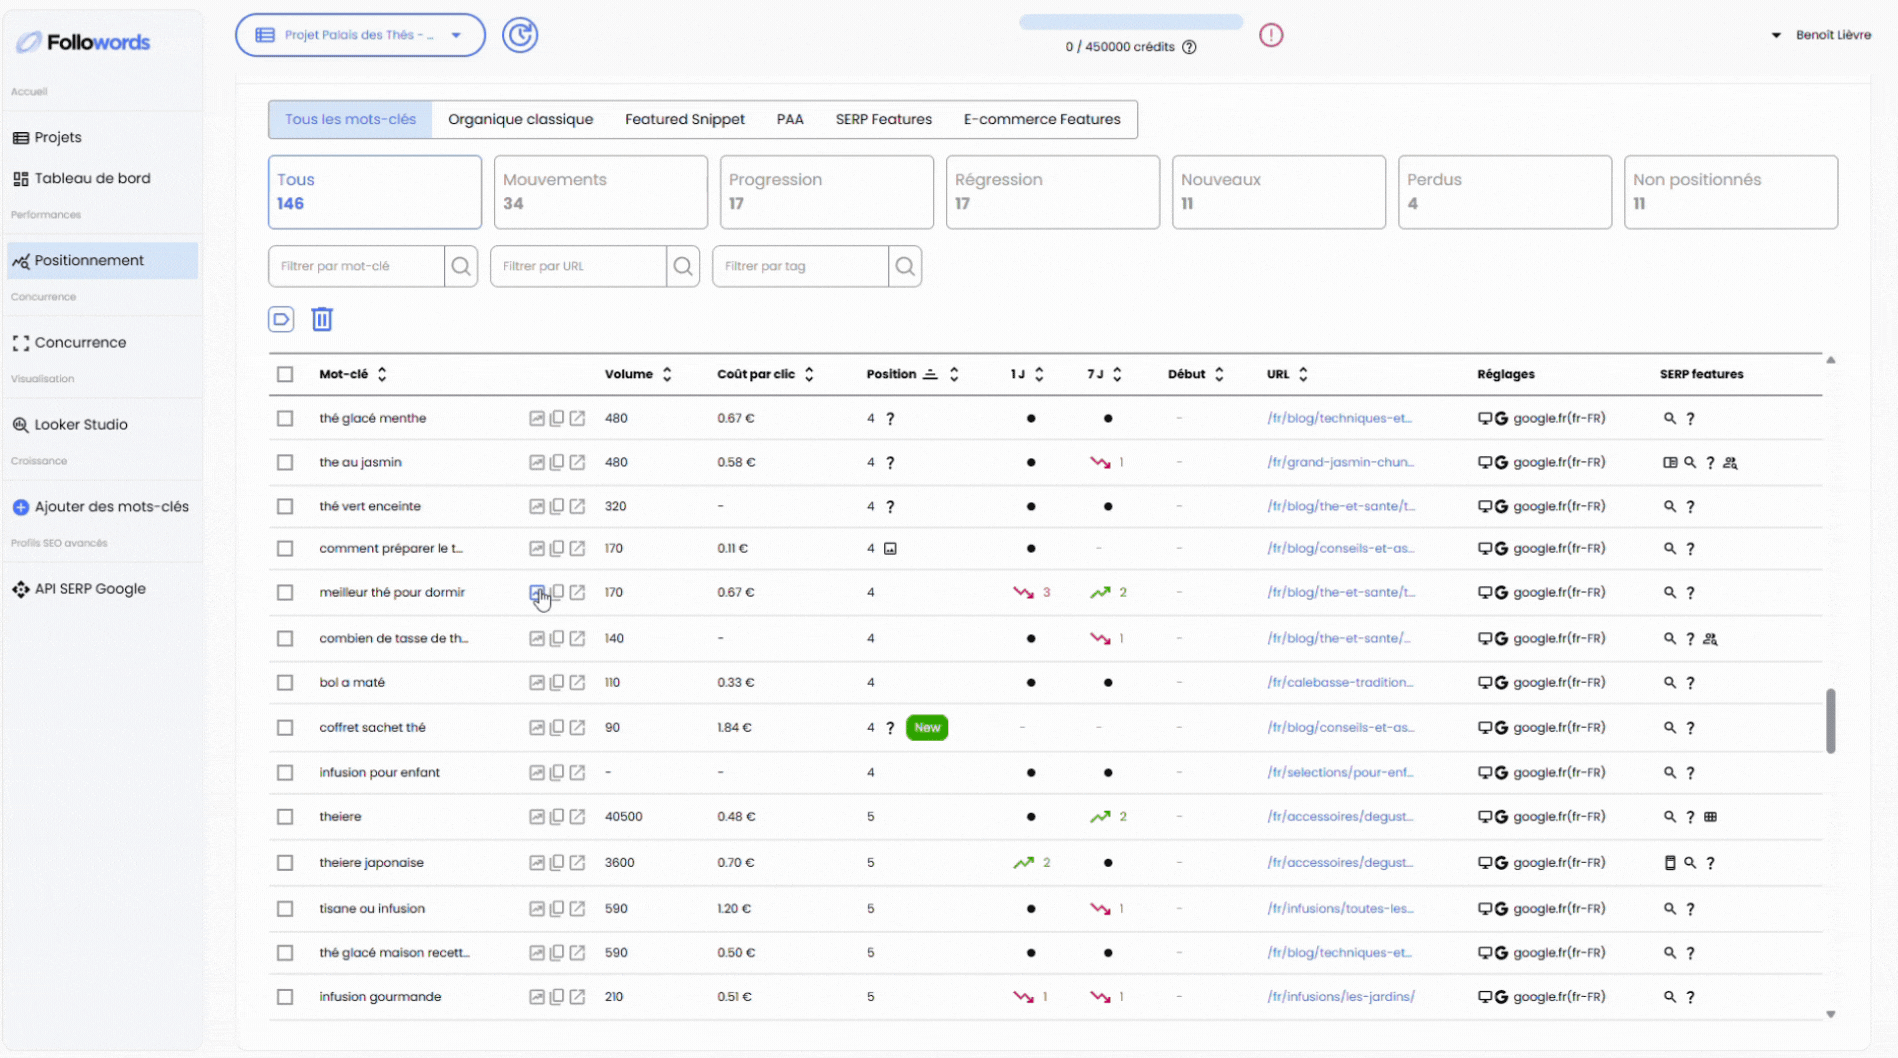Screen dimensions: 1898x1058
Task: Click the refresh history icon beside project selector
Action: pos(519,35)
